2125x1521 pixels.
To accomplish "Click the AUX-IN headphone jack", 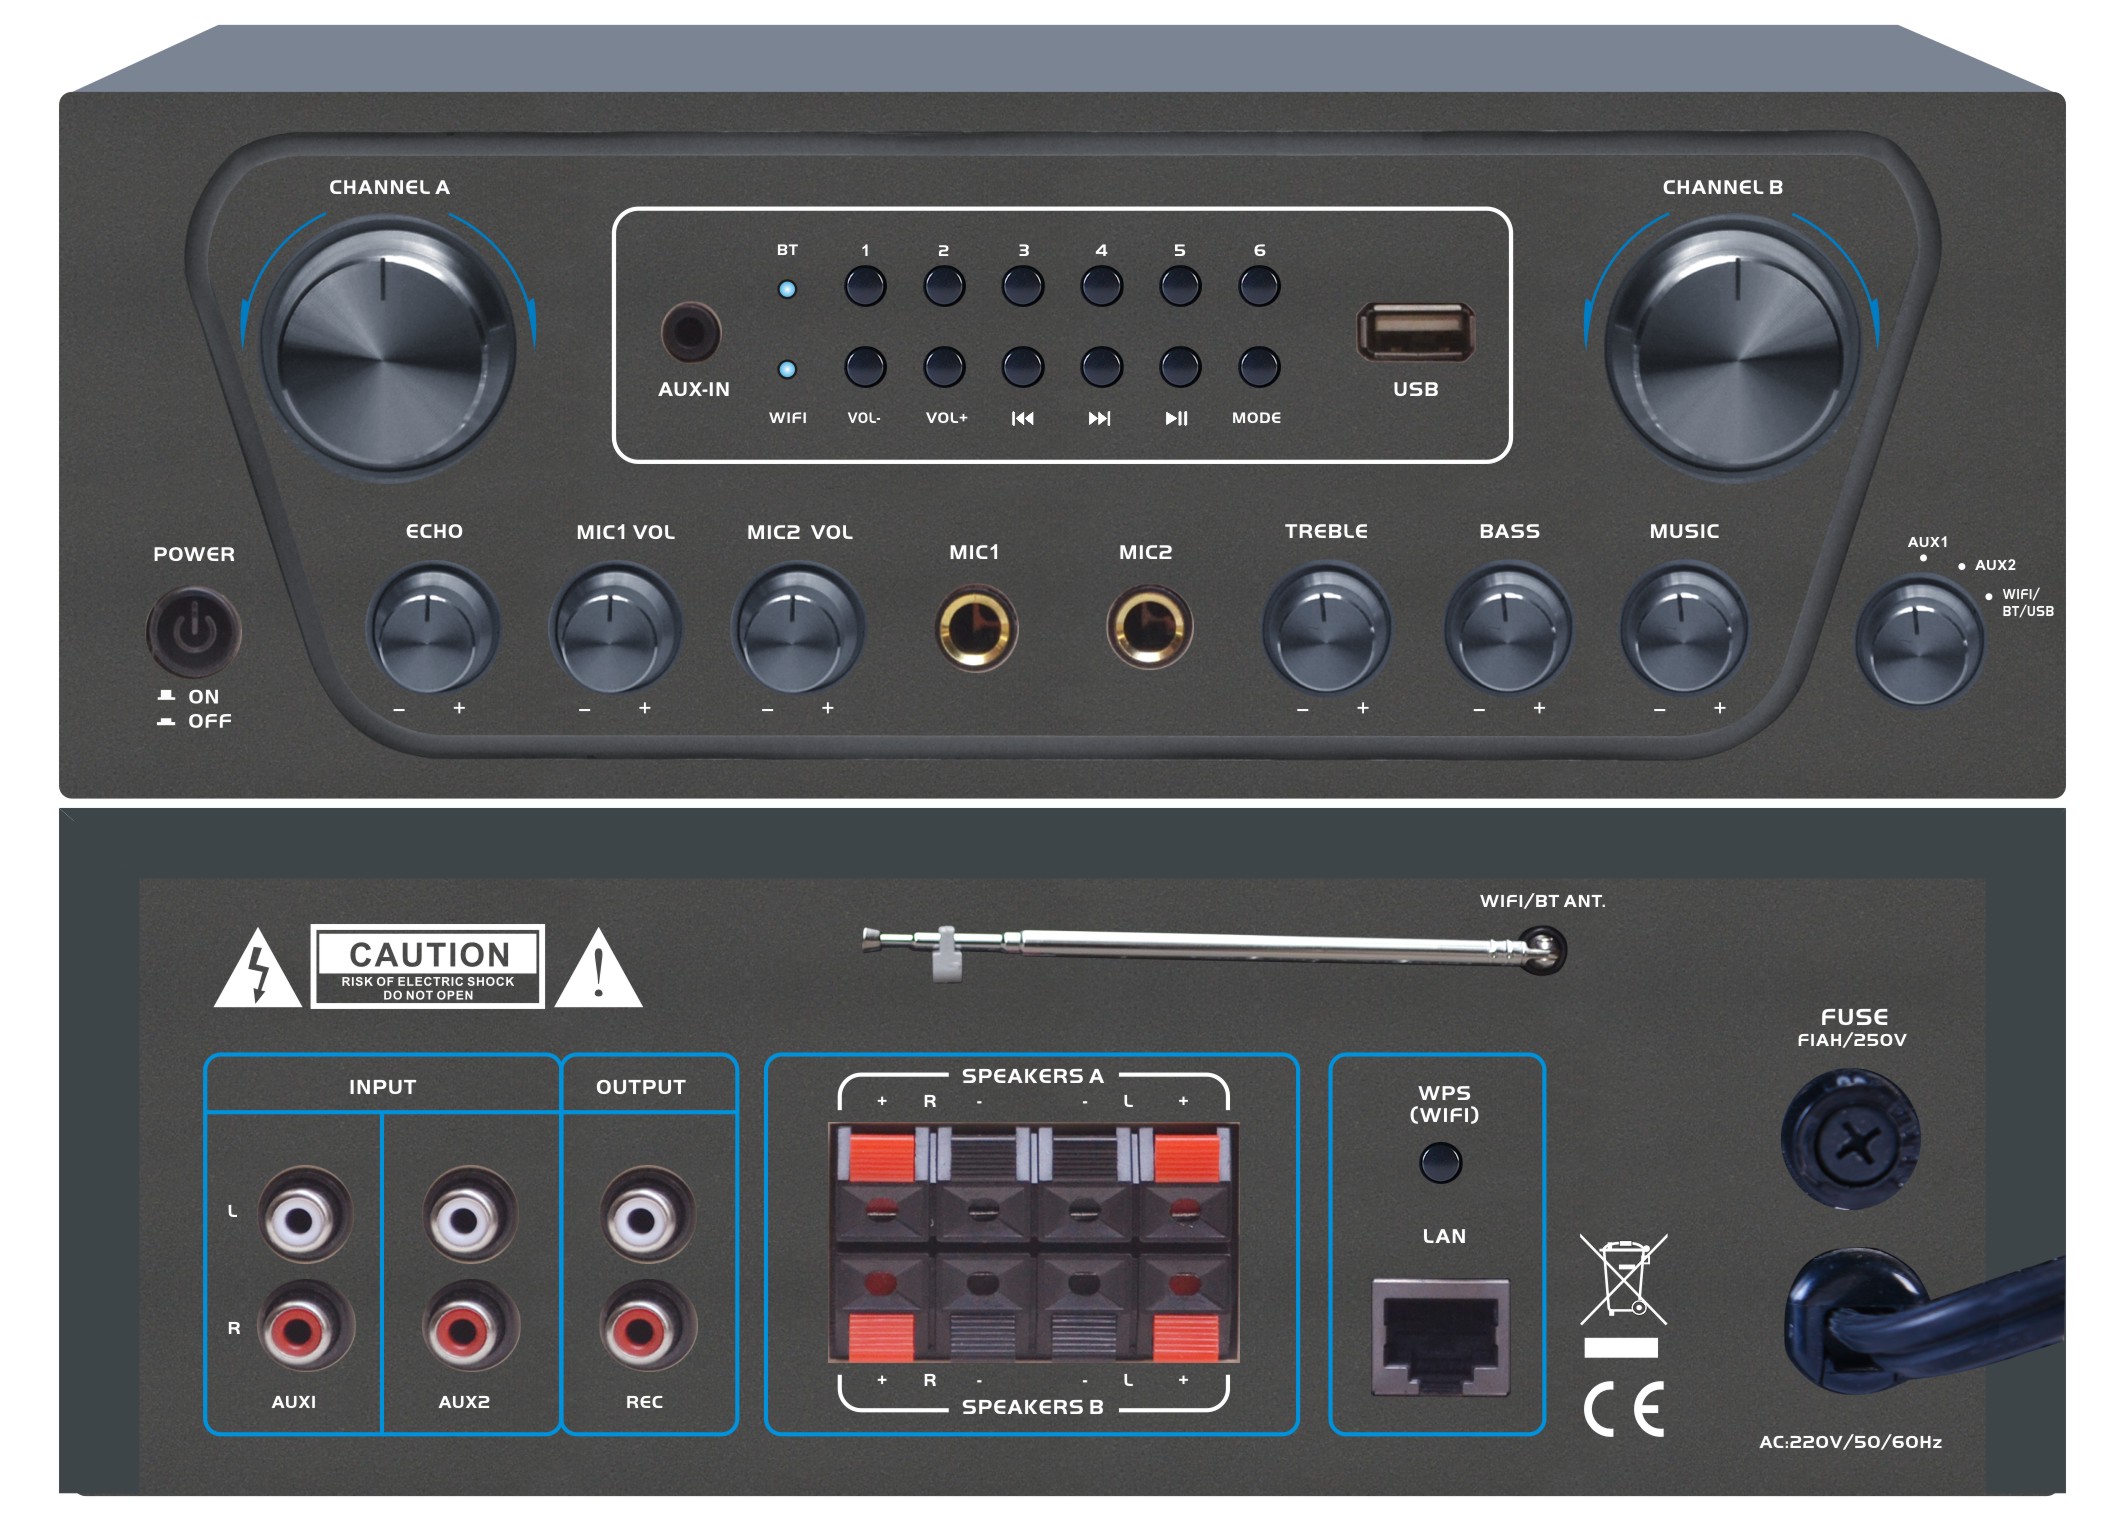I will click(691, 333).
